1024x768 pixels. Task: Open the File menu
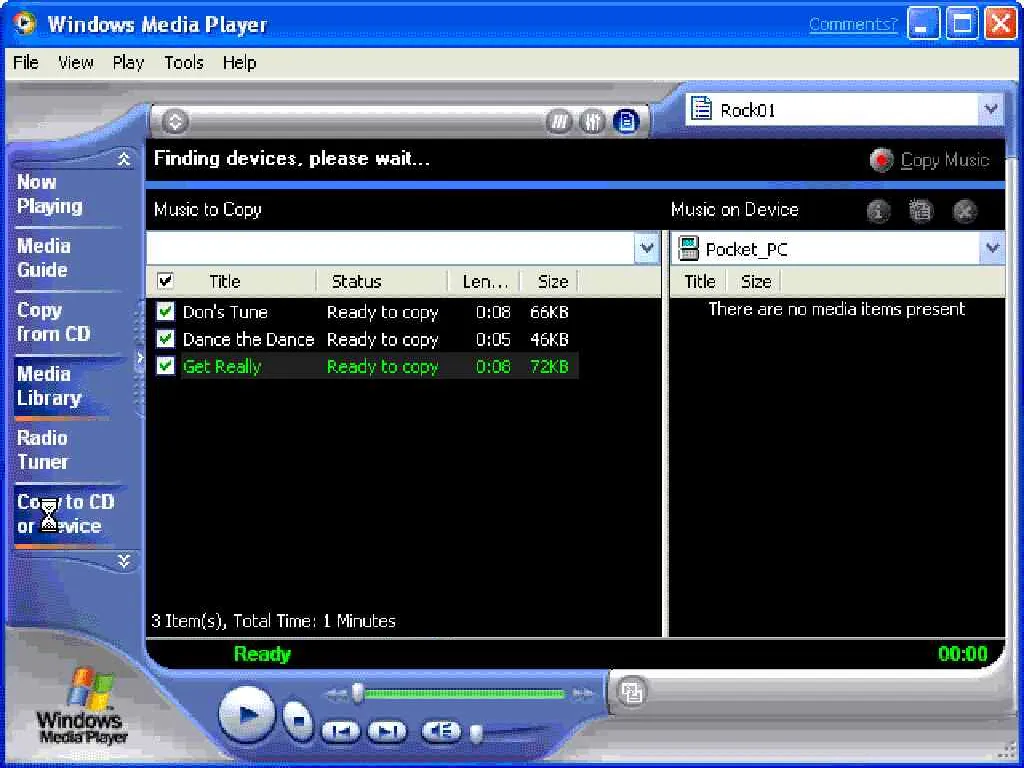(25, 63)
